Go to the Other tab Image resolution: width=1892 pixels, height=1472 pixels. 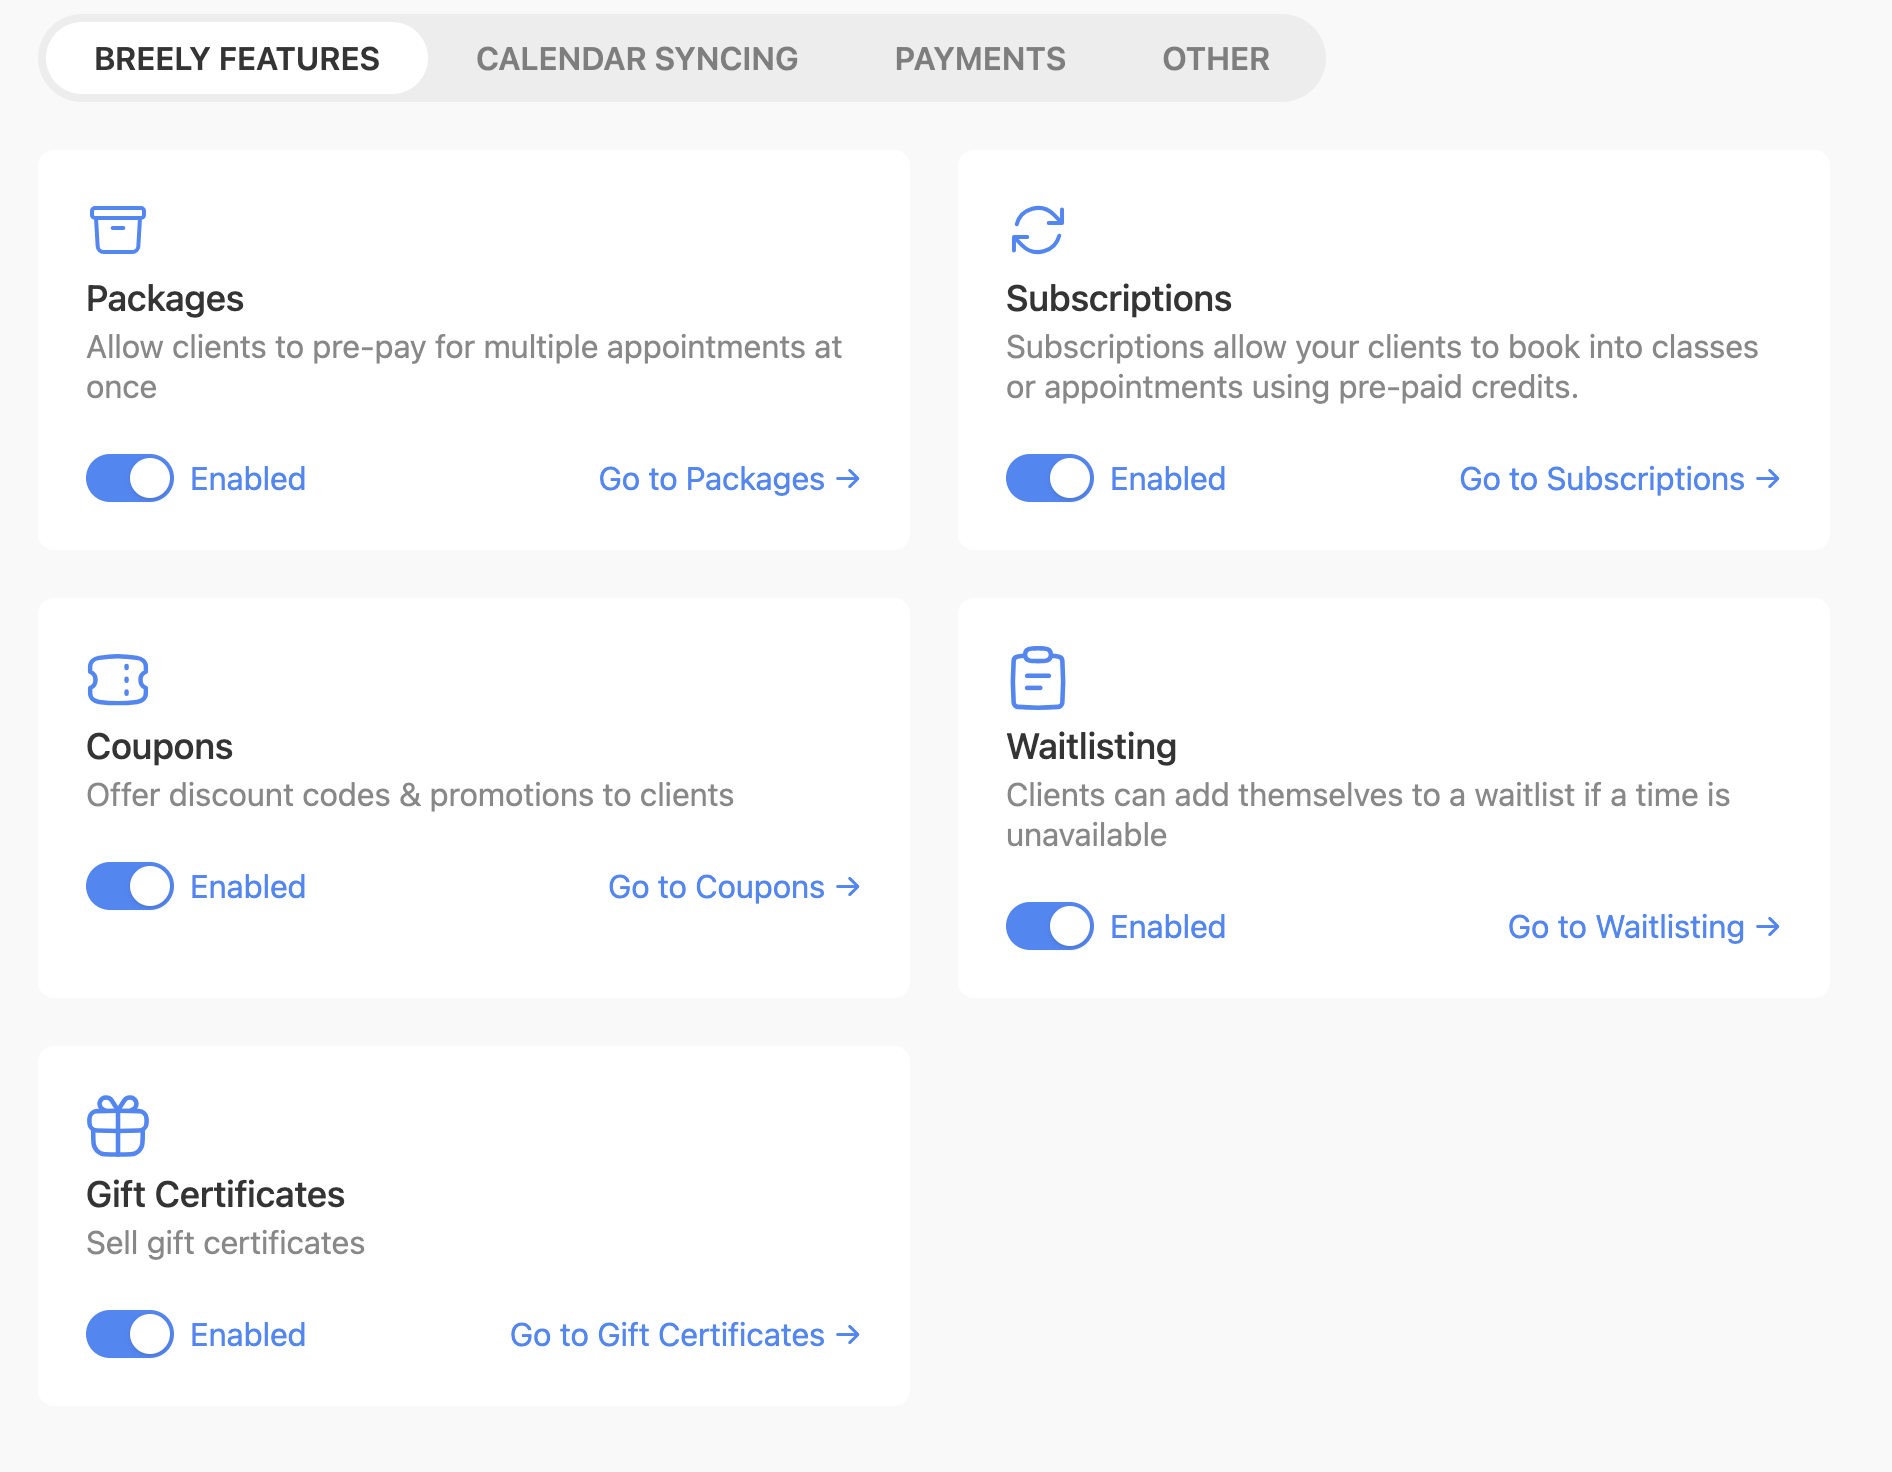[x=1216, y=59]
